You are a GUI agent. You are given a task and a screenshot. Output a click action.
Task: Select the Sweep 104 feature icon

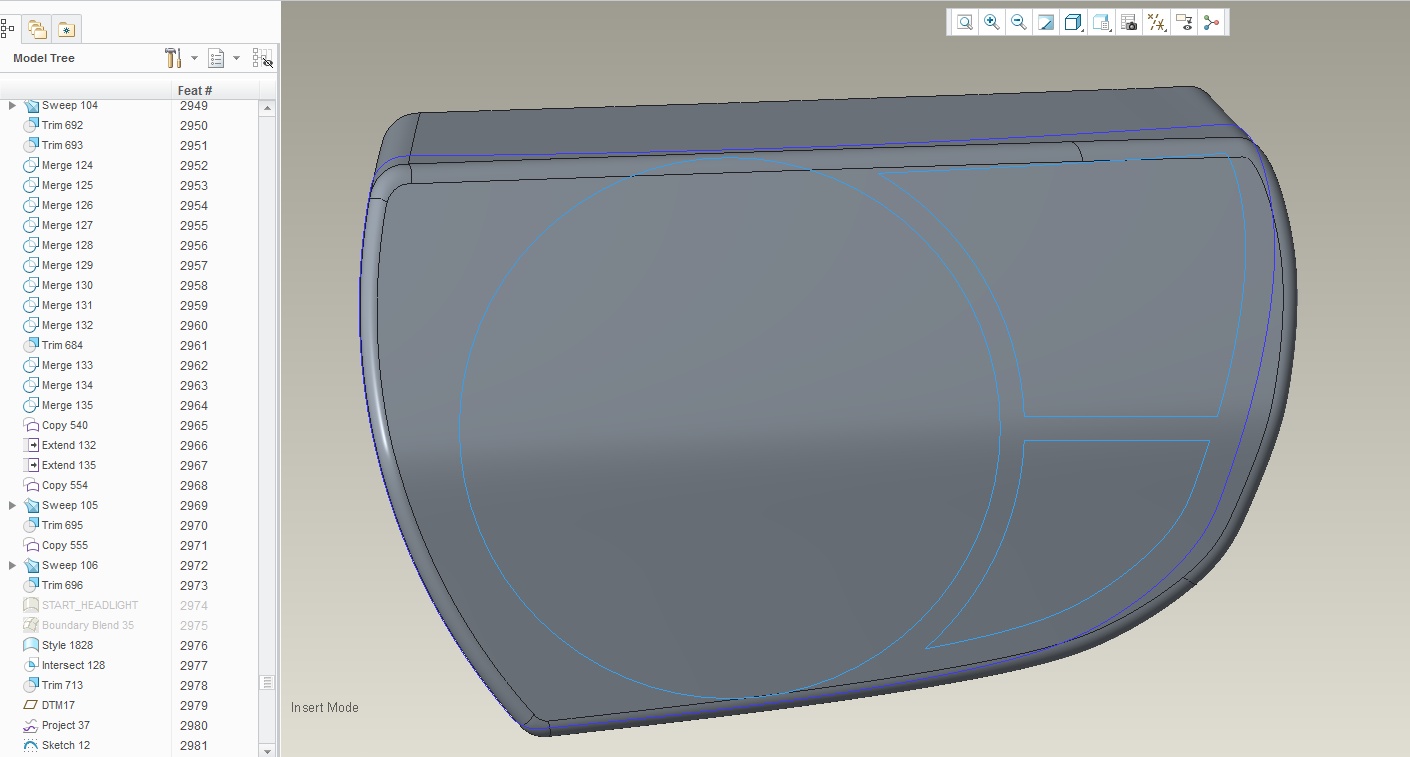(x=31, y=105)
